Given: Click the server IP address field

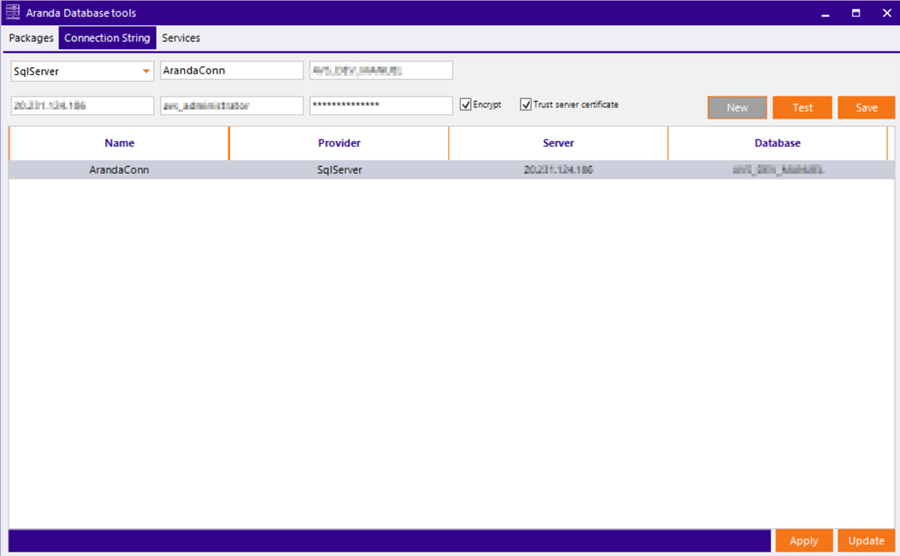Looking at the screenshot, I should [82, 106].
